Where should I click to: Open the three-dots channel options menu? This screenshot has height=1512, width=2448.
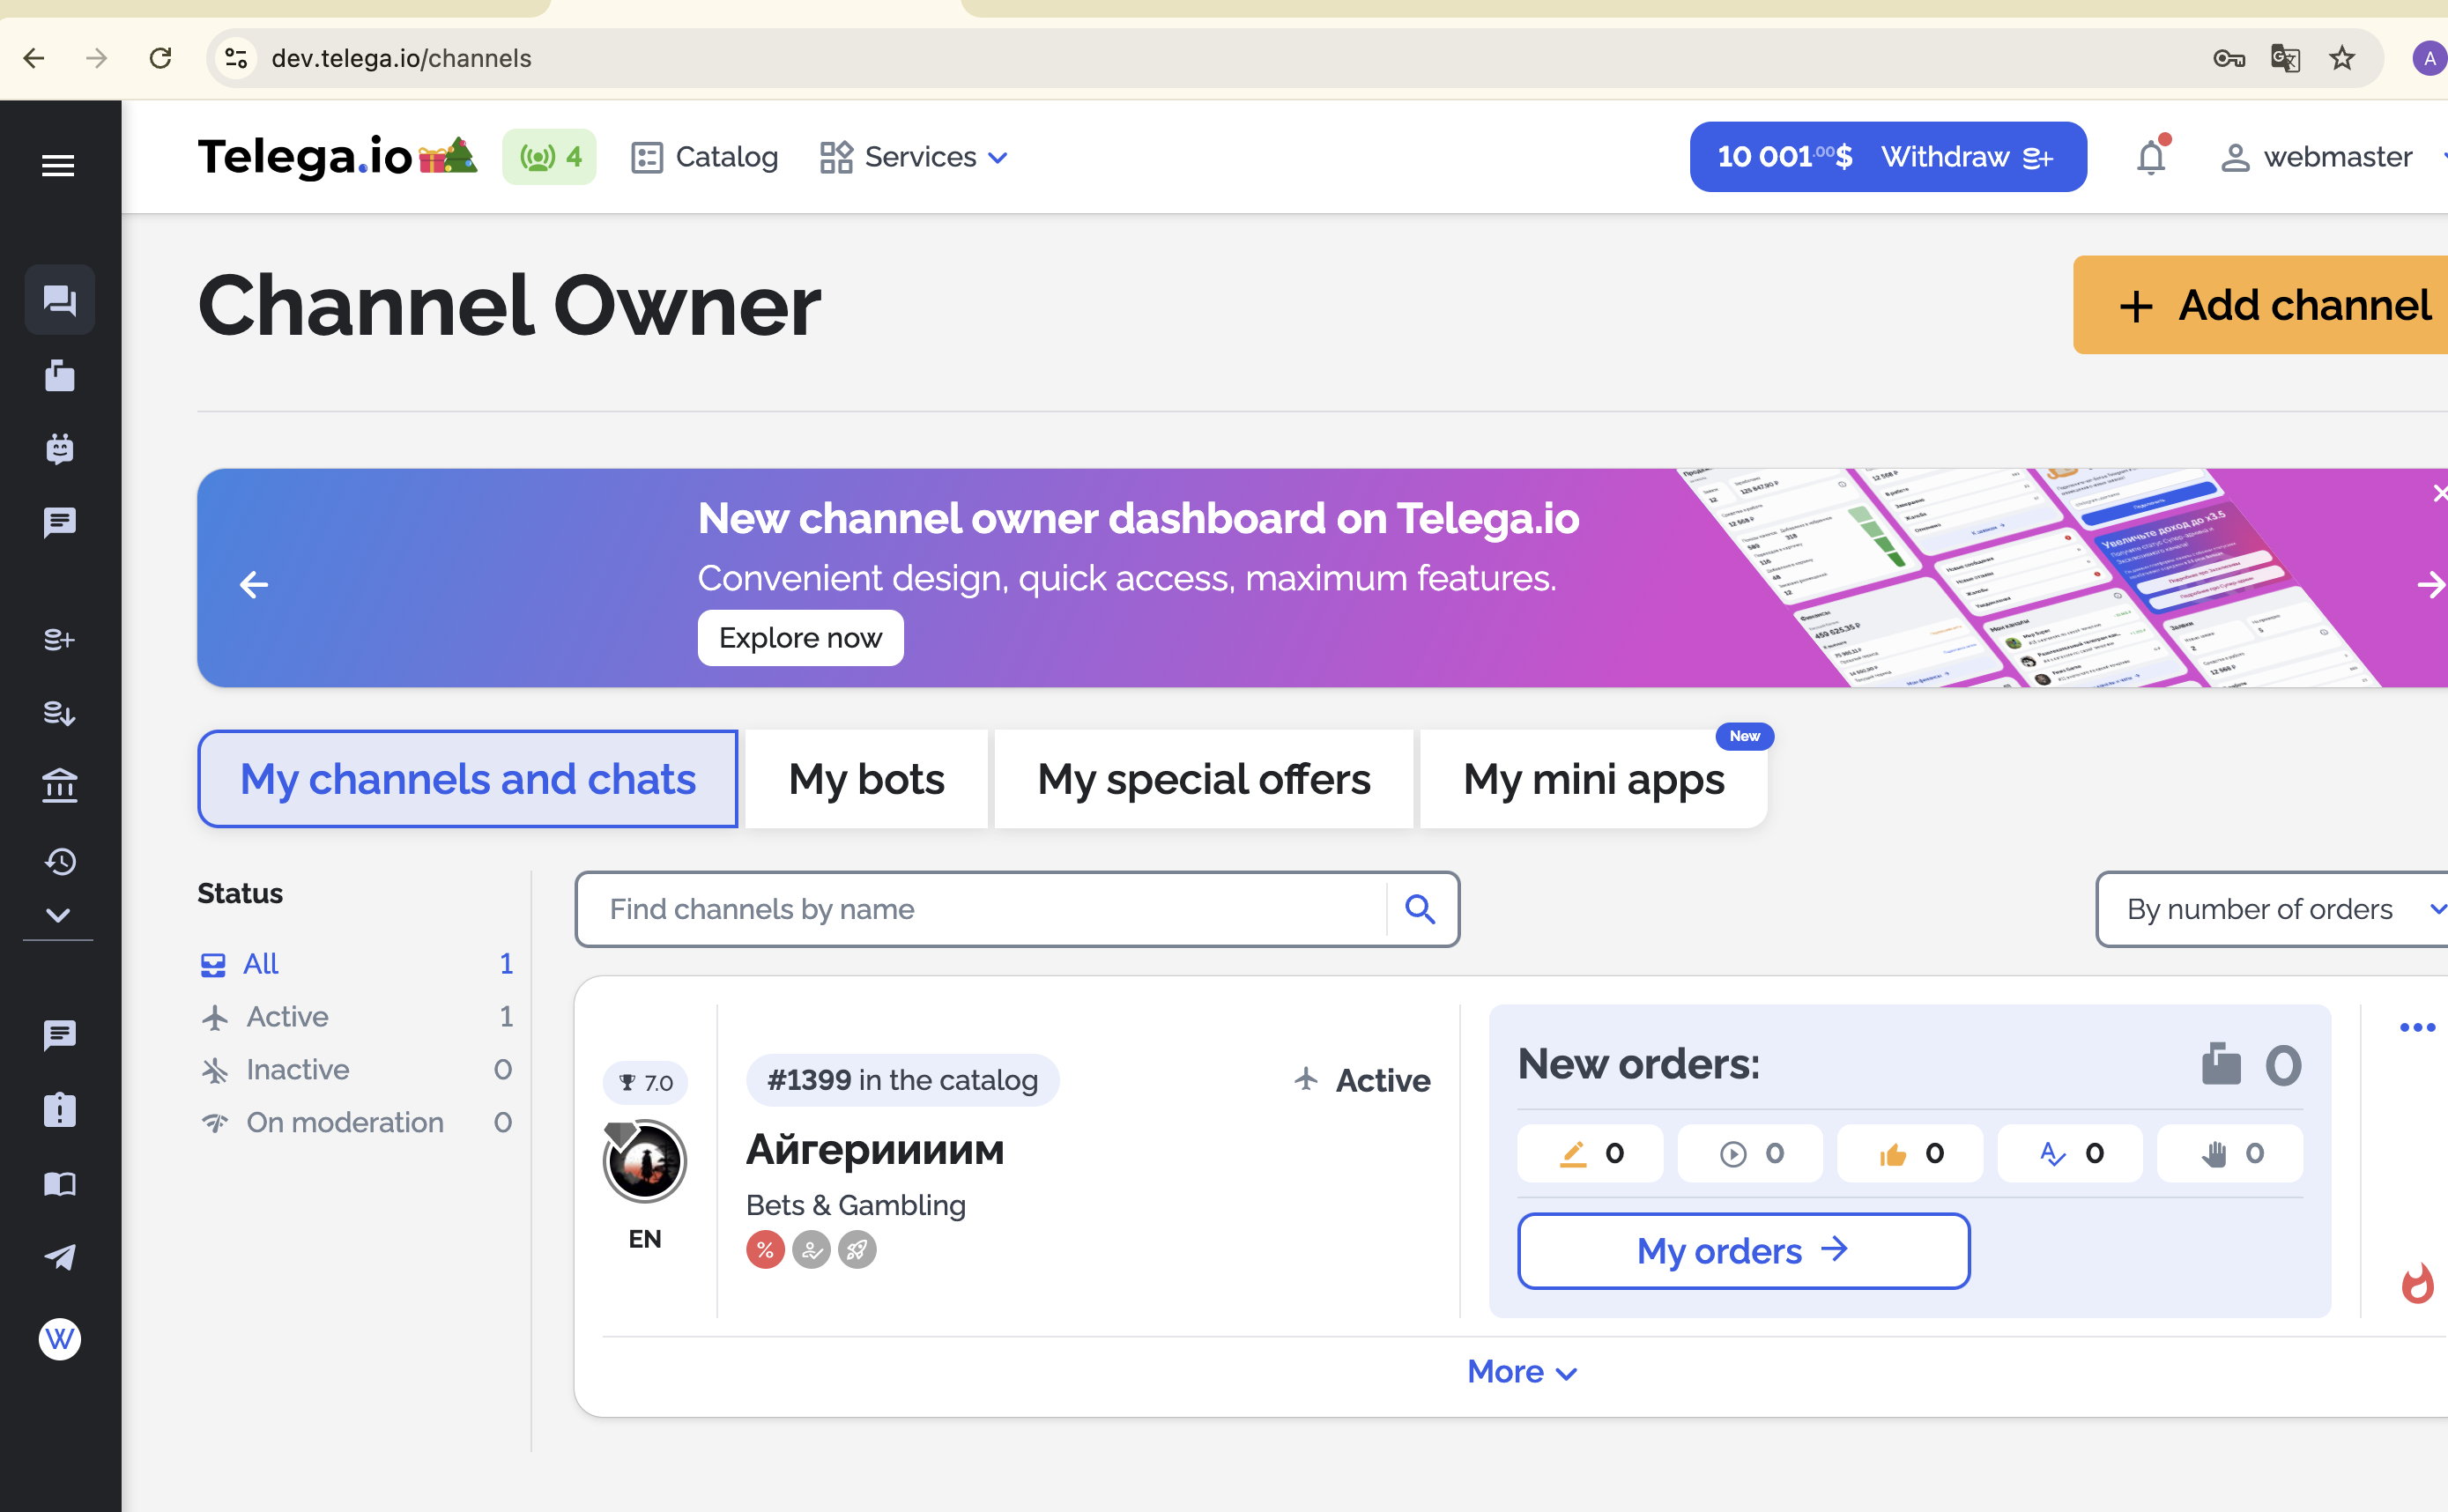point(2417,1027)
